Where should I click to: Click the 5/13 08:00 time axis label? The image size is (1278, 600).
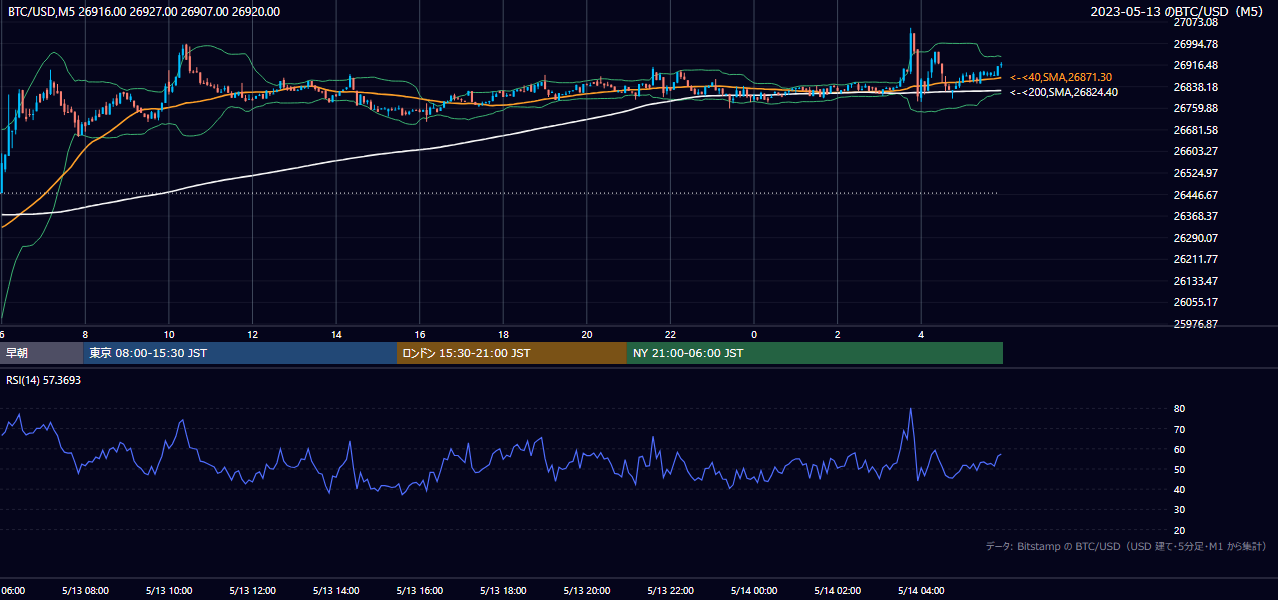pos(85,591)
